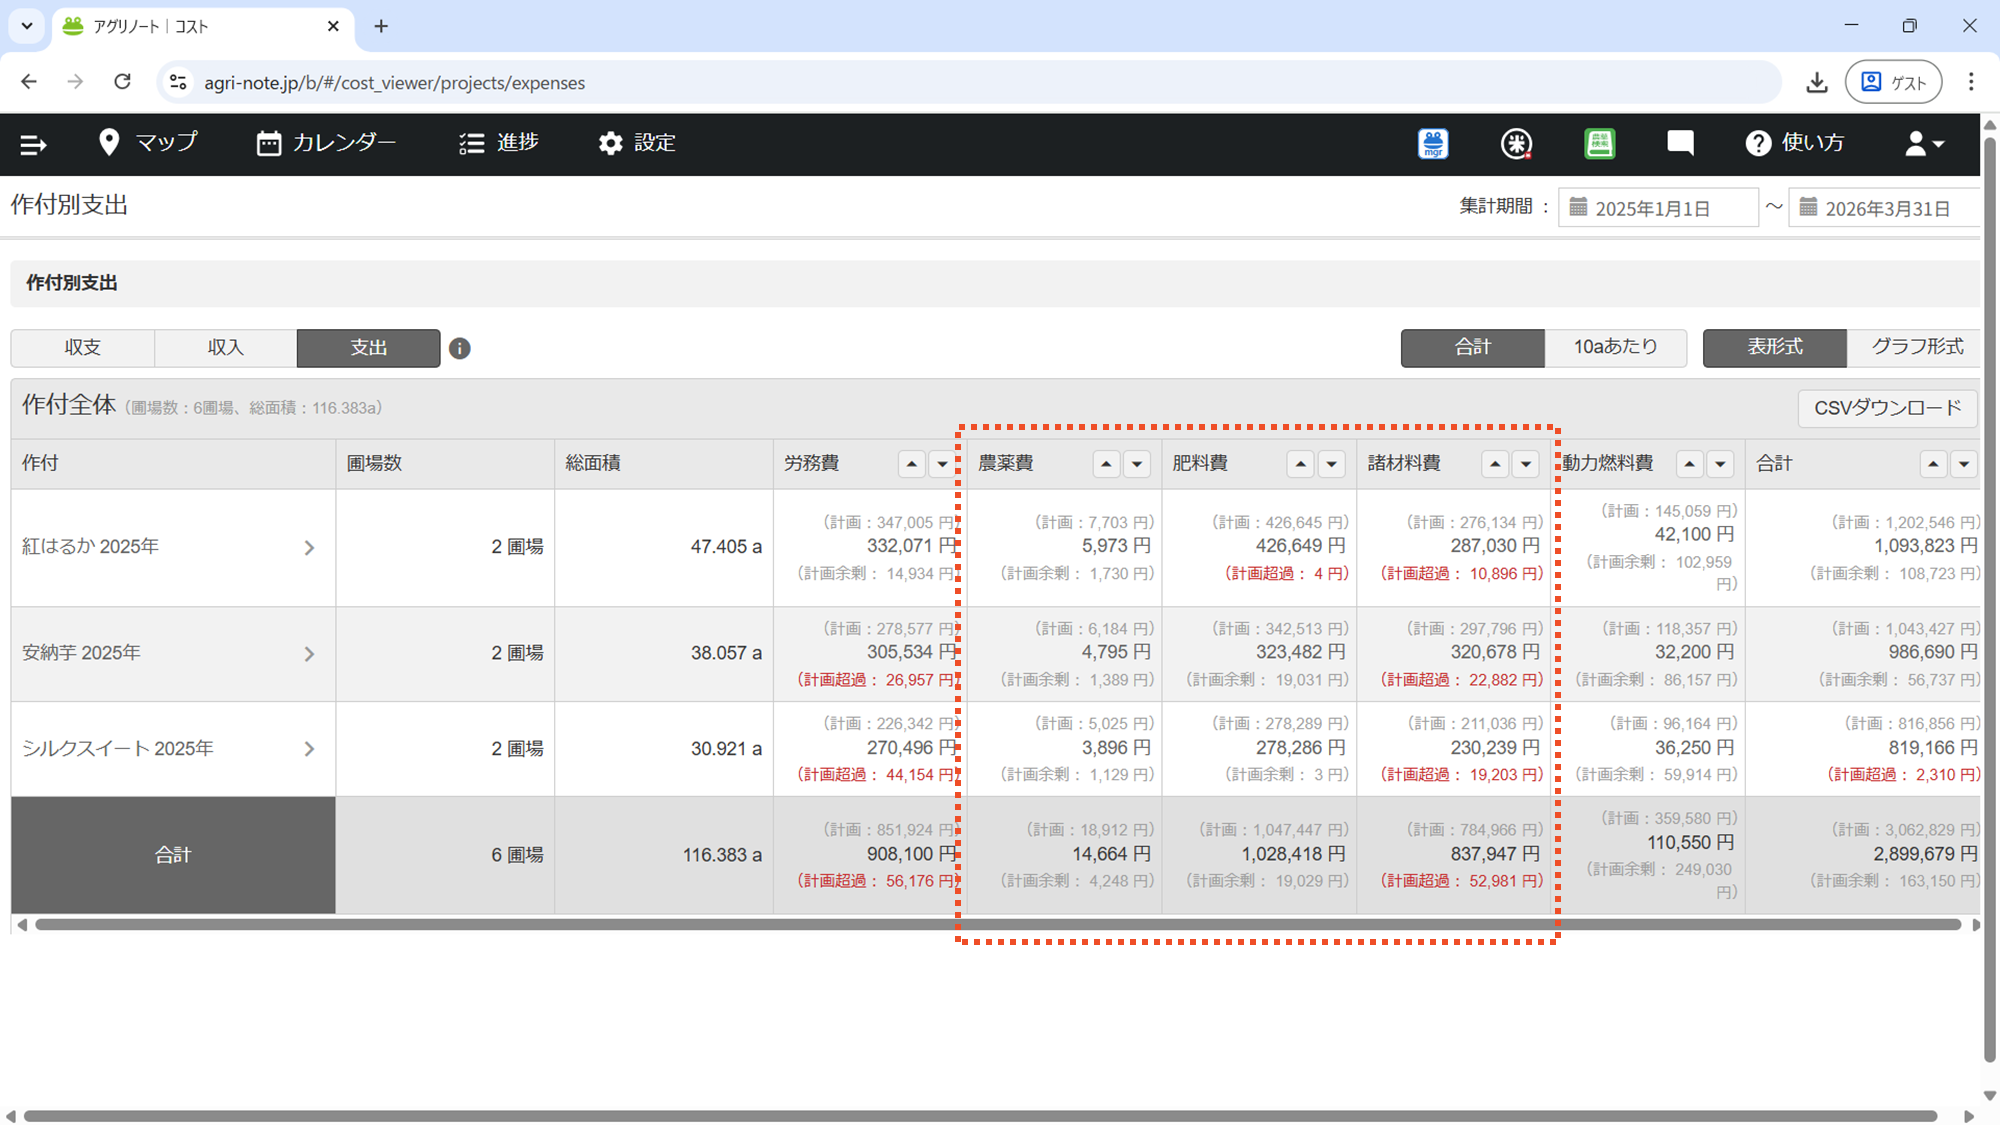Expand the シルクスイート 2025年 row chevron
This screenshot has height=1125, width=2000.
[309, 749]
